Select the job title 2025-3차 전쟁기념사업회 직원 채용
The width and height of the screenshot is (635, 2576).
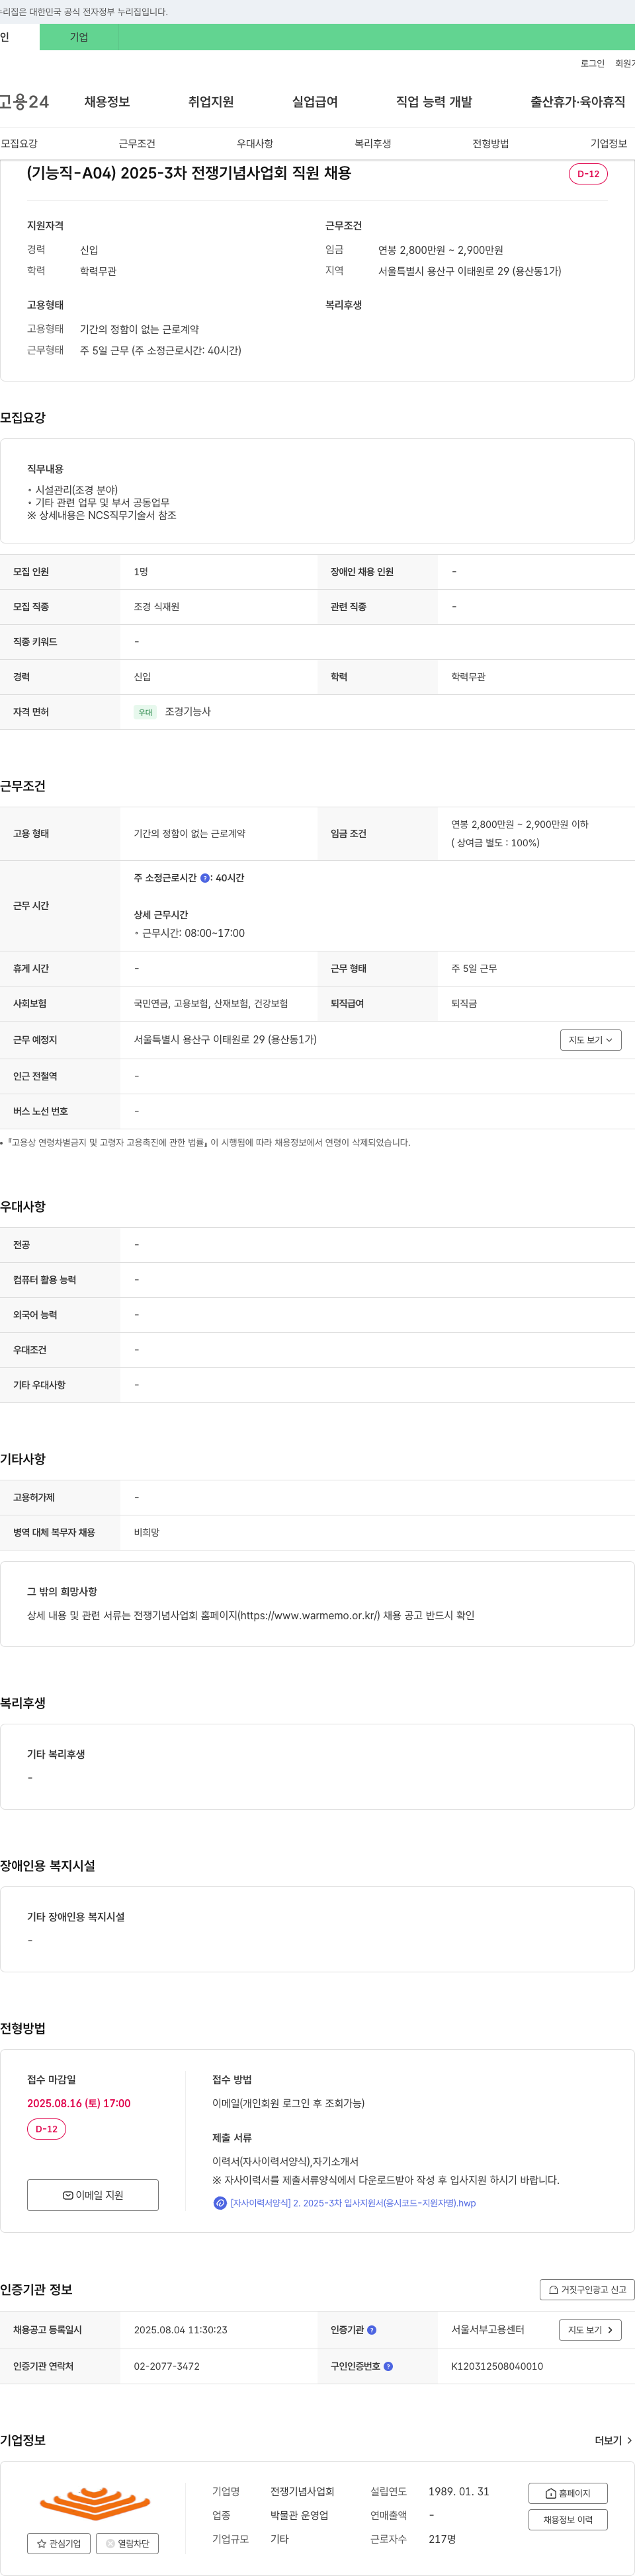235,173
